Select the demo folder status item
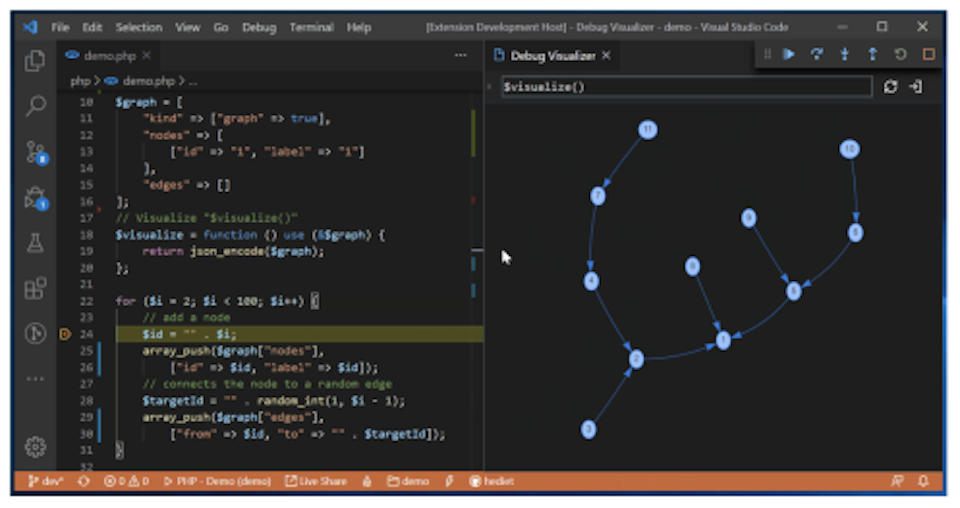The width and height of the screenshot is (960, 508). 408,481
